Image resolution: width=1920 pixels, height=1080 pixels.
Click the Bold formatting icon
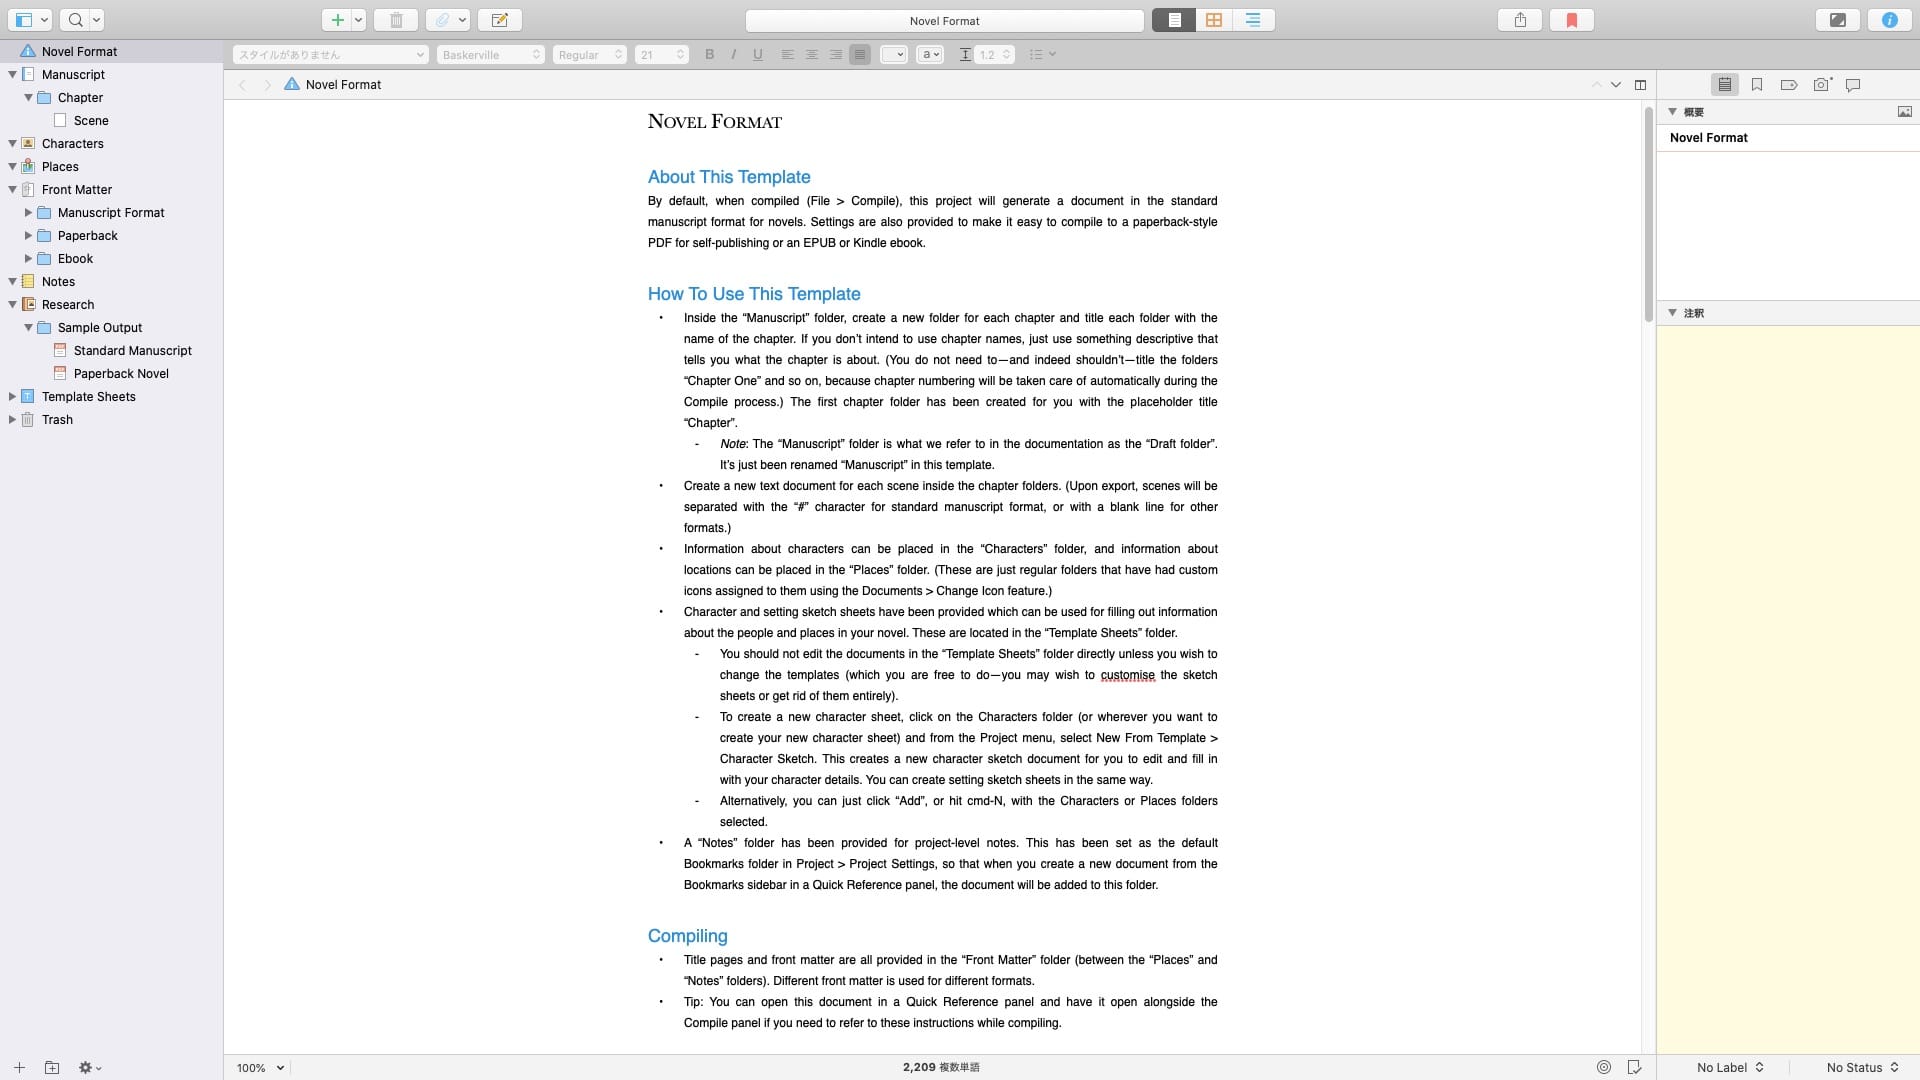tap(709, 54)
